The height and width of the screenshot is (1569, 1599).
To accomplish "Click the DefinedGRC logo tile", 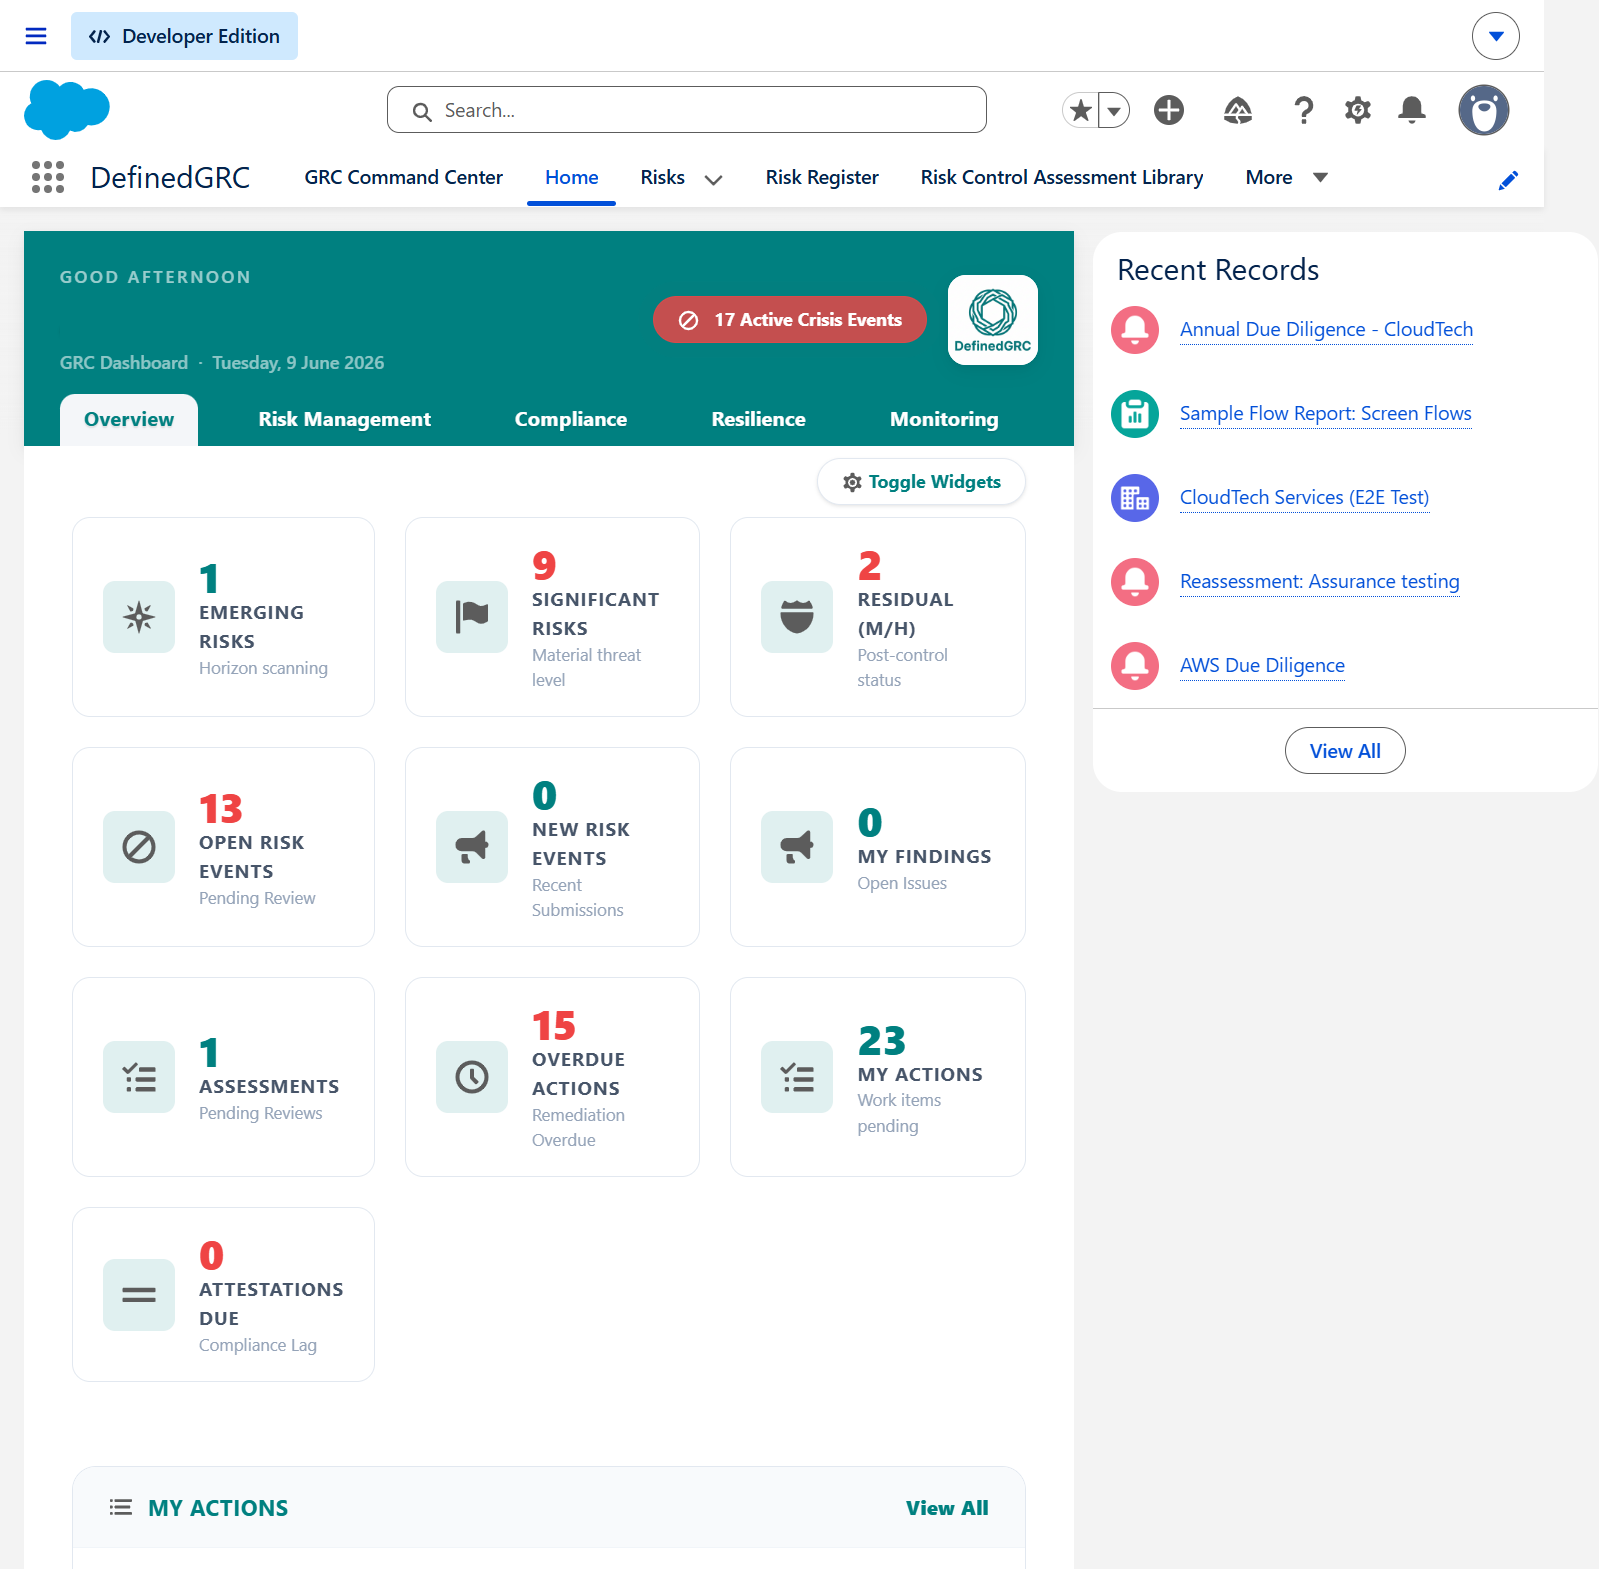I will coord(993,320).
